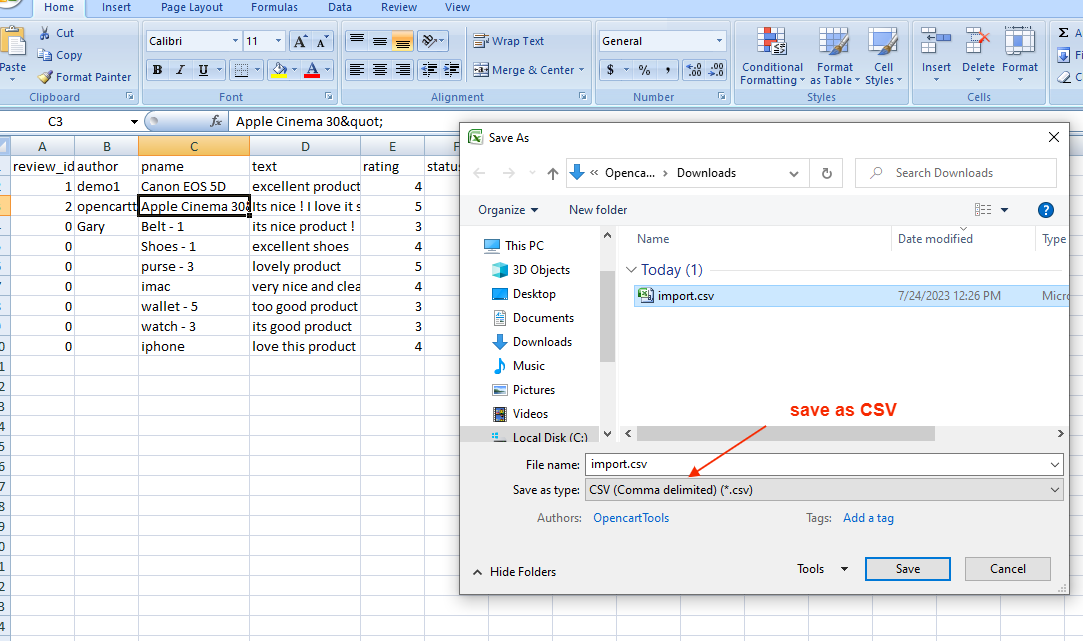Image resolution: width=1083 pixels, height=641 pixels.
Task: Create a New folder
Action: click(598, 210)
